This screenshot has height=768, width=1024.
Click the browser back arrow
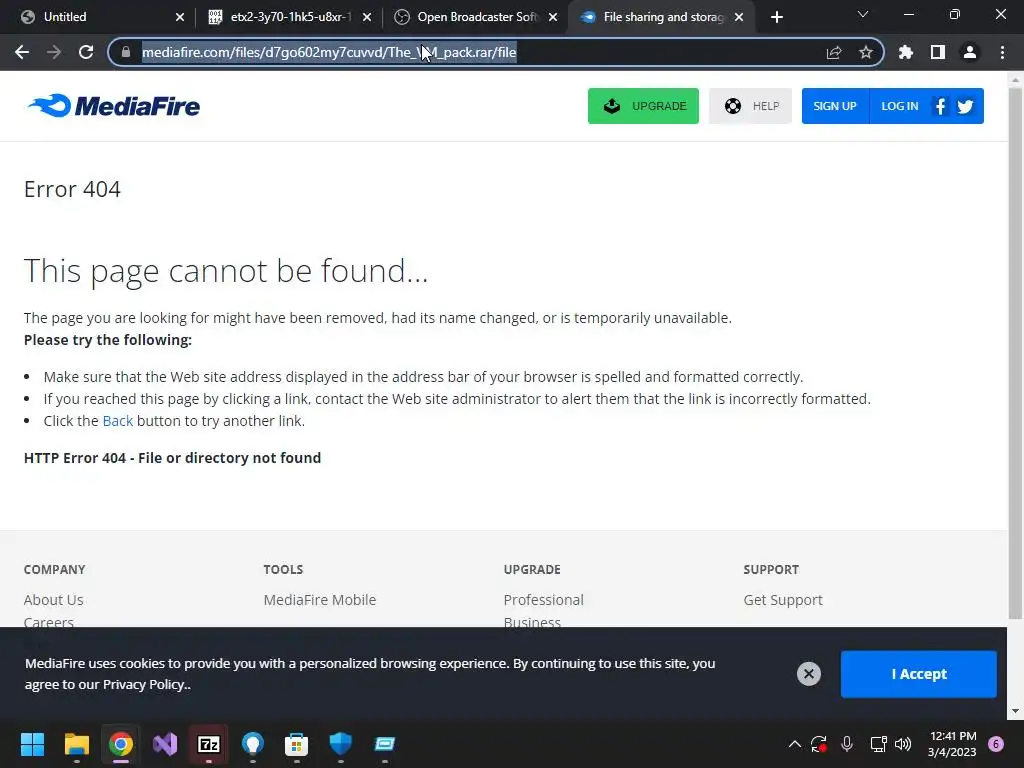tap(22, 52)
